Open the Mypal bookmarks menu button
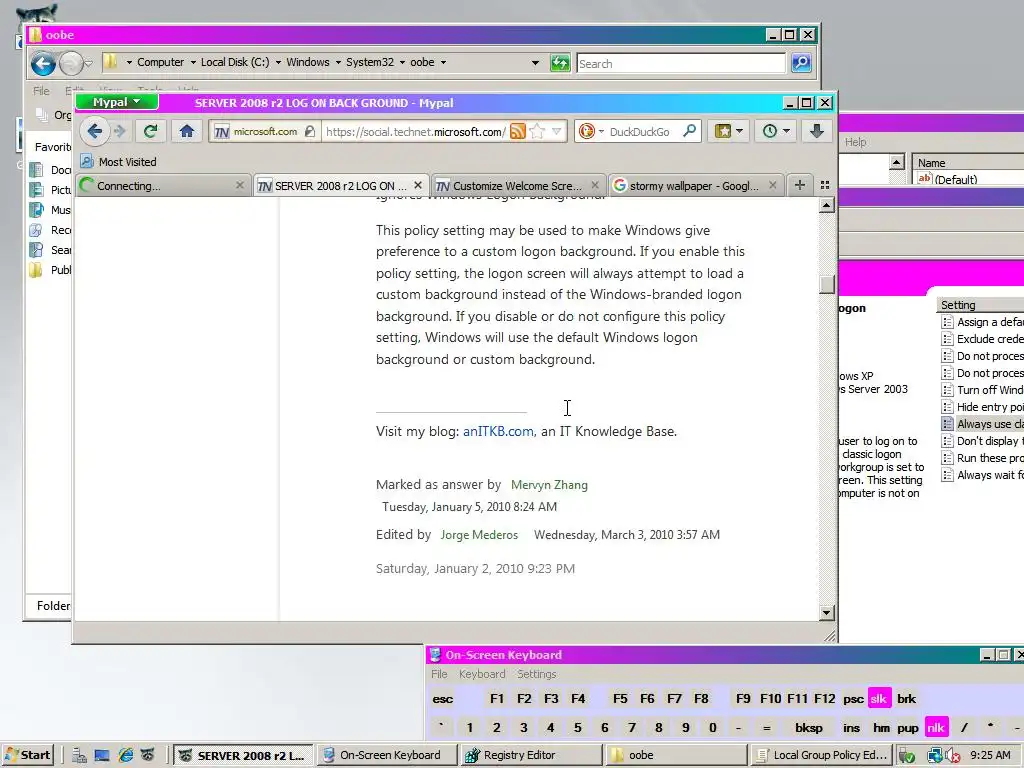Image resolution: width=1024 pixels, height=768 pixels. tap(728, 131)
